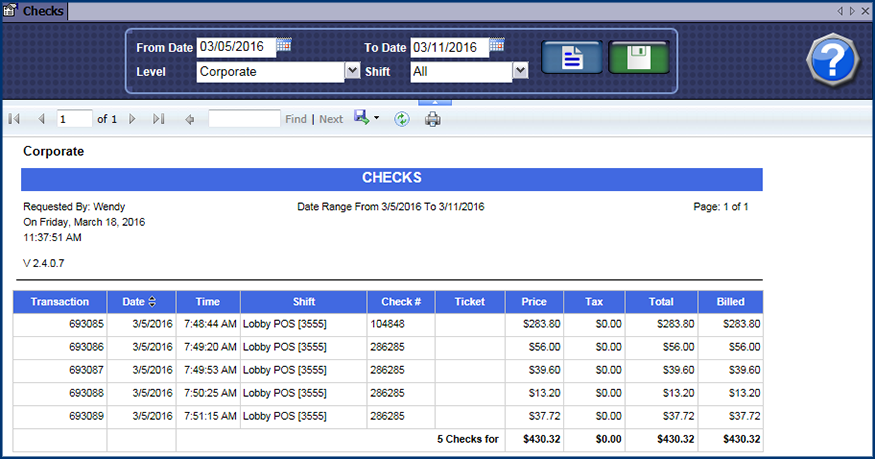This screenshot has height=459, width=875.
Task: Sort the report by the Date column
Action: click(x=152, y=302)
